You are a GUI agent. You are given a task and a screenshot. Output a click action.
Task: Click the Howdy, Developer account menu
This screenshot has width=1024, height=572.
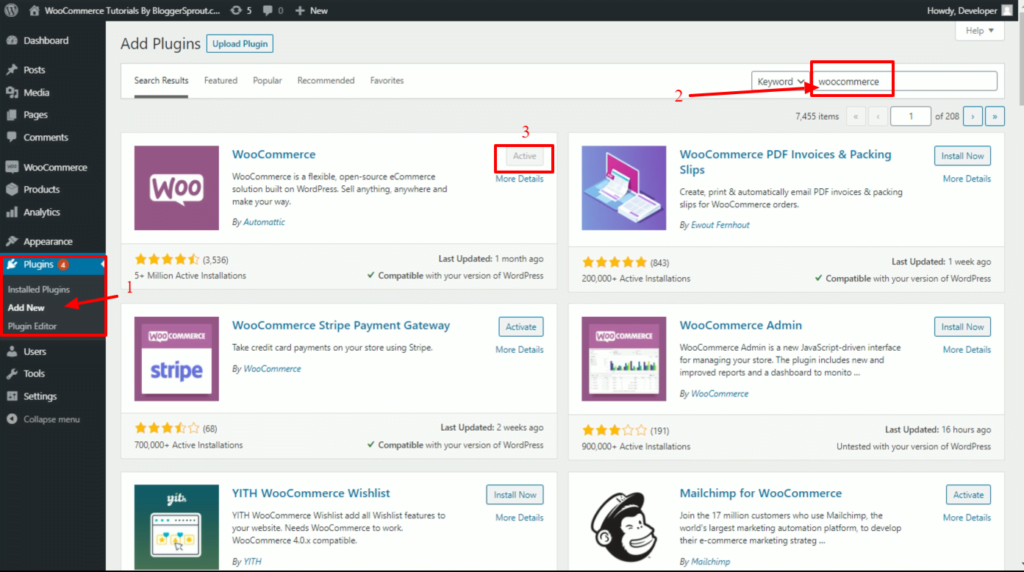pyautogui.click(x=970, y=10)
